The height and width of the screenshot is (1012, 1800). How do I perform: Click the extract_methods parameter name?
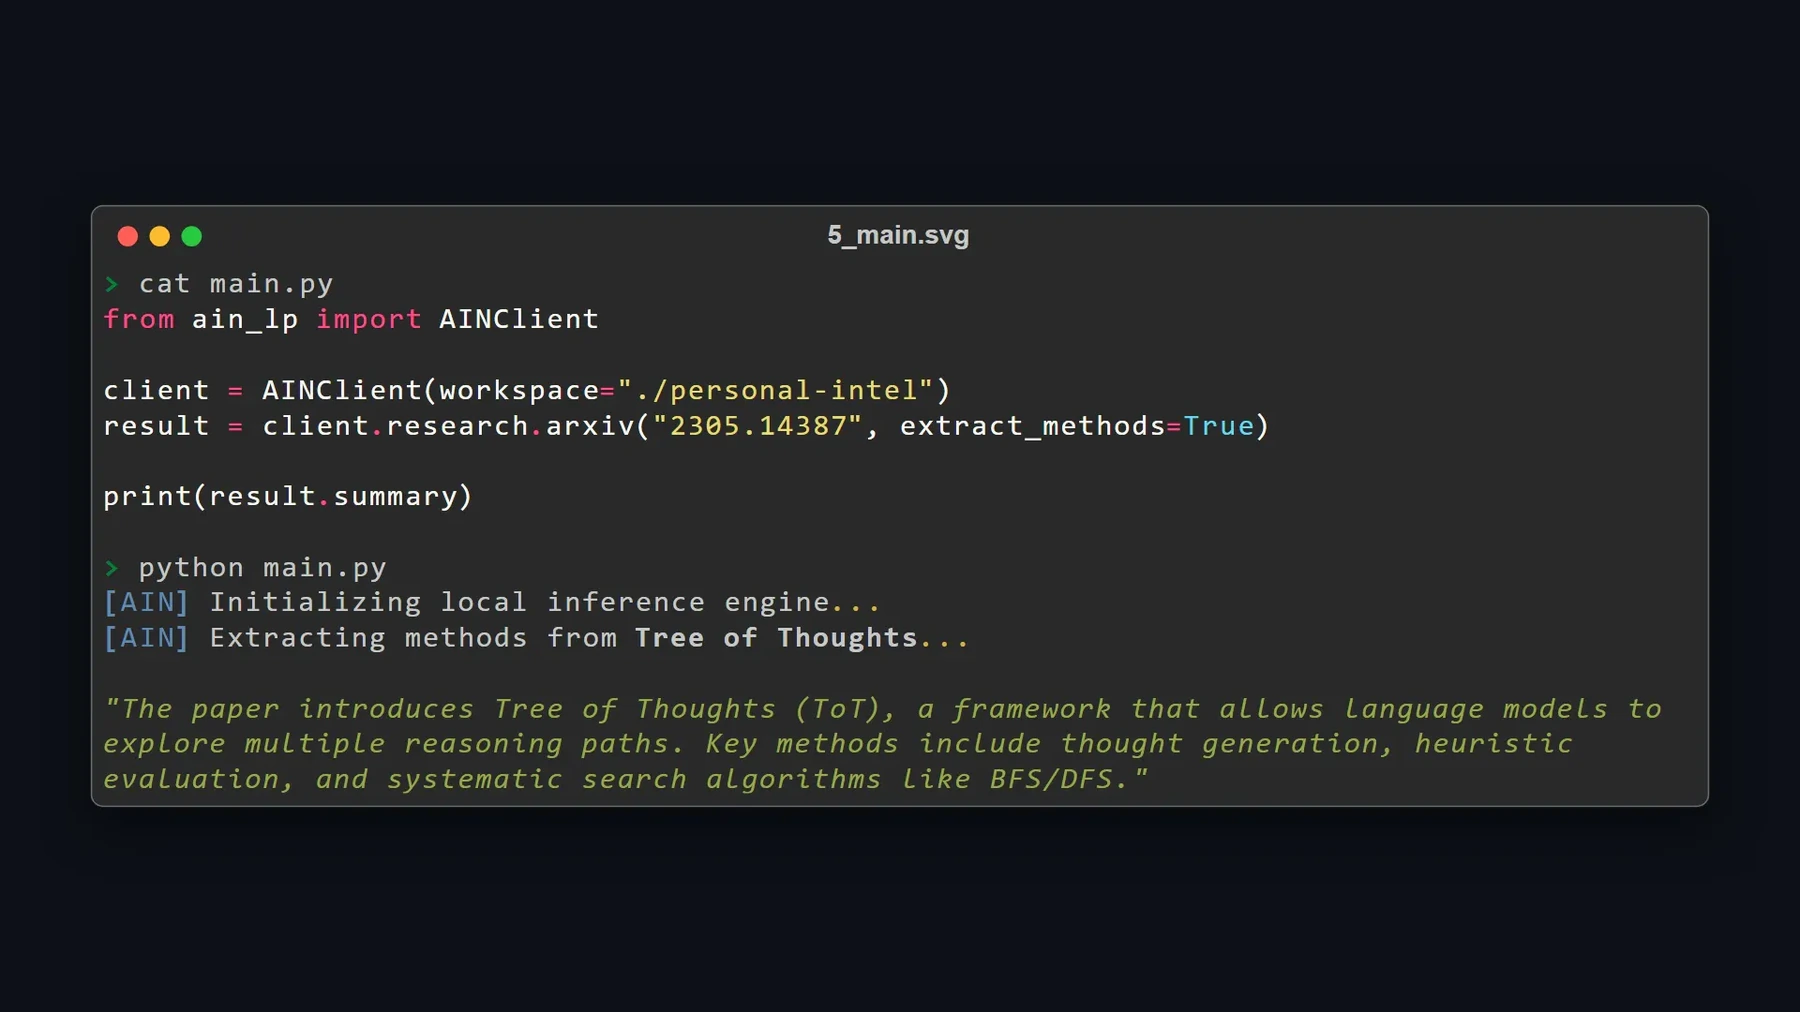(x=1033, y=426)
